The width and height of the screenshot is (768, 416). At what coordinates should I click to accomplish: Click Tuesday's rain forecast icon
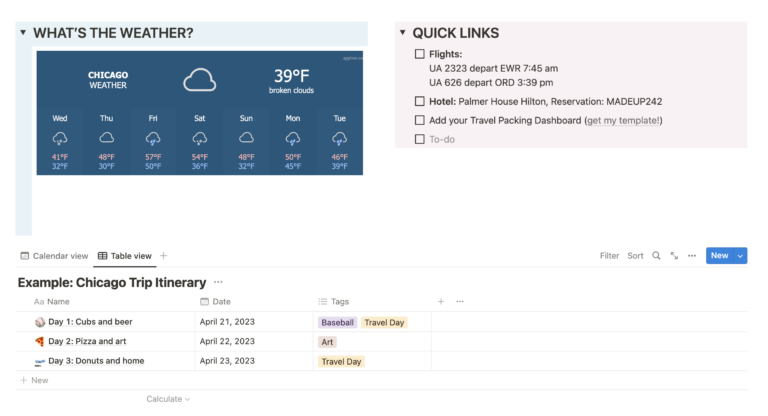tap(339, 139)
